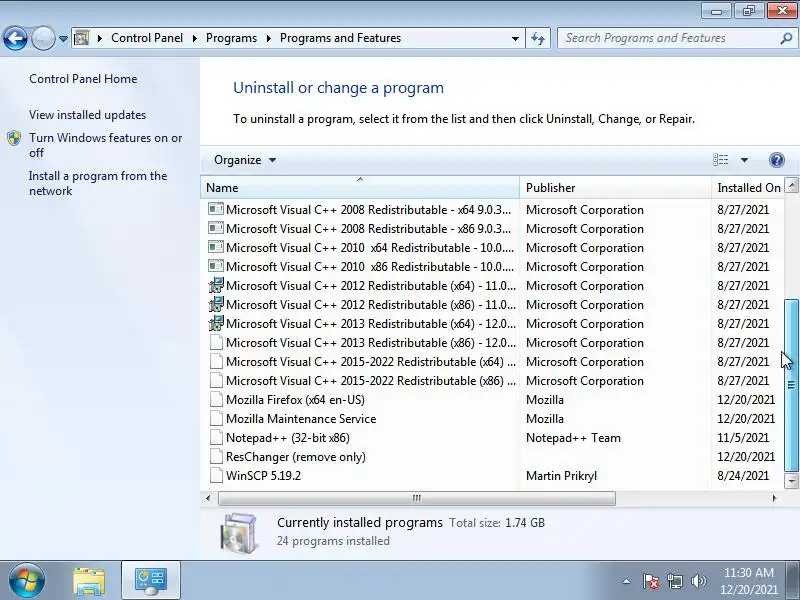Open the More view options arrow
The width and height of the screenshot is (800, 600).
click(x=744, y=160)
